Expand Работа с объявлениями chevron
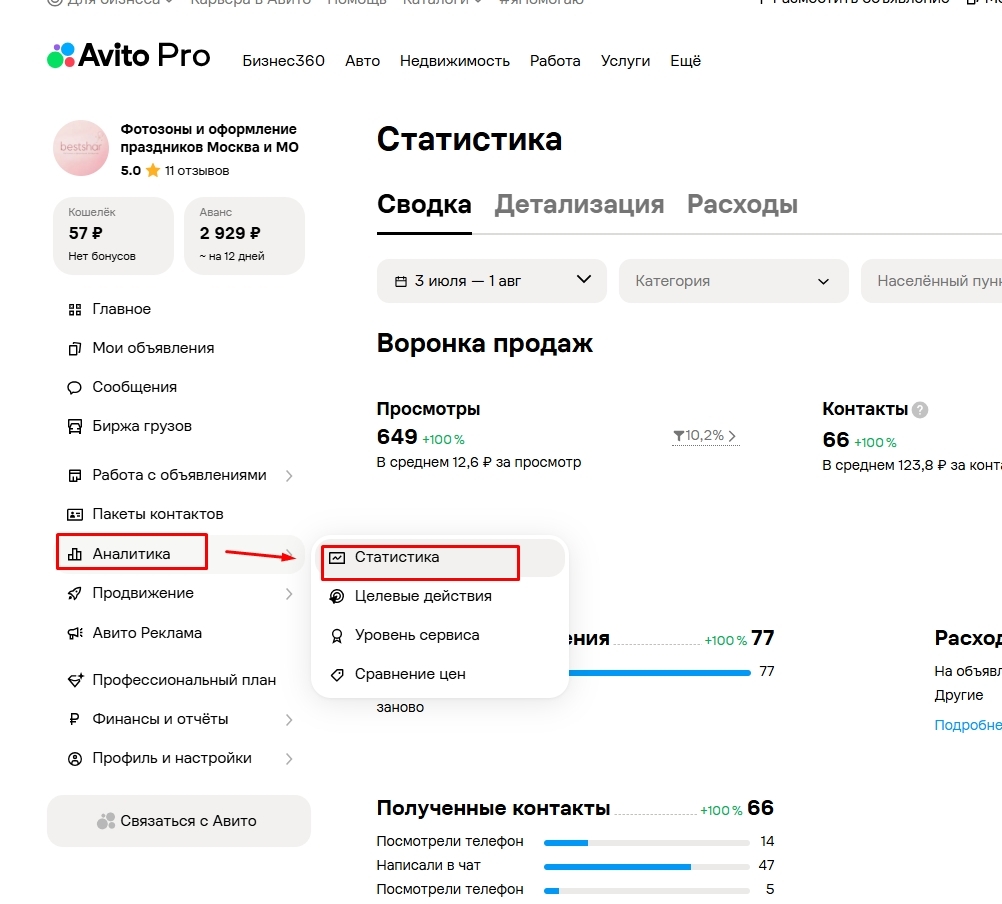This screenshot has width=1002, height=904. pyautogui.click(x=289, y=476)
